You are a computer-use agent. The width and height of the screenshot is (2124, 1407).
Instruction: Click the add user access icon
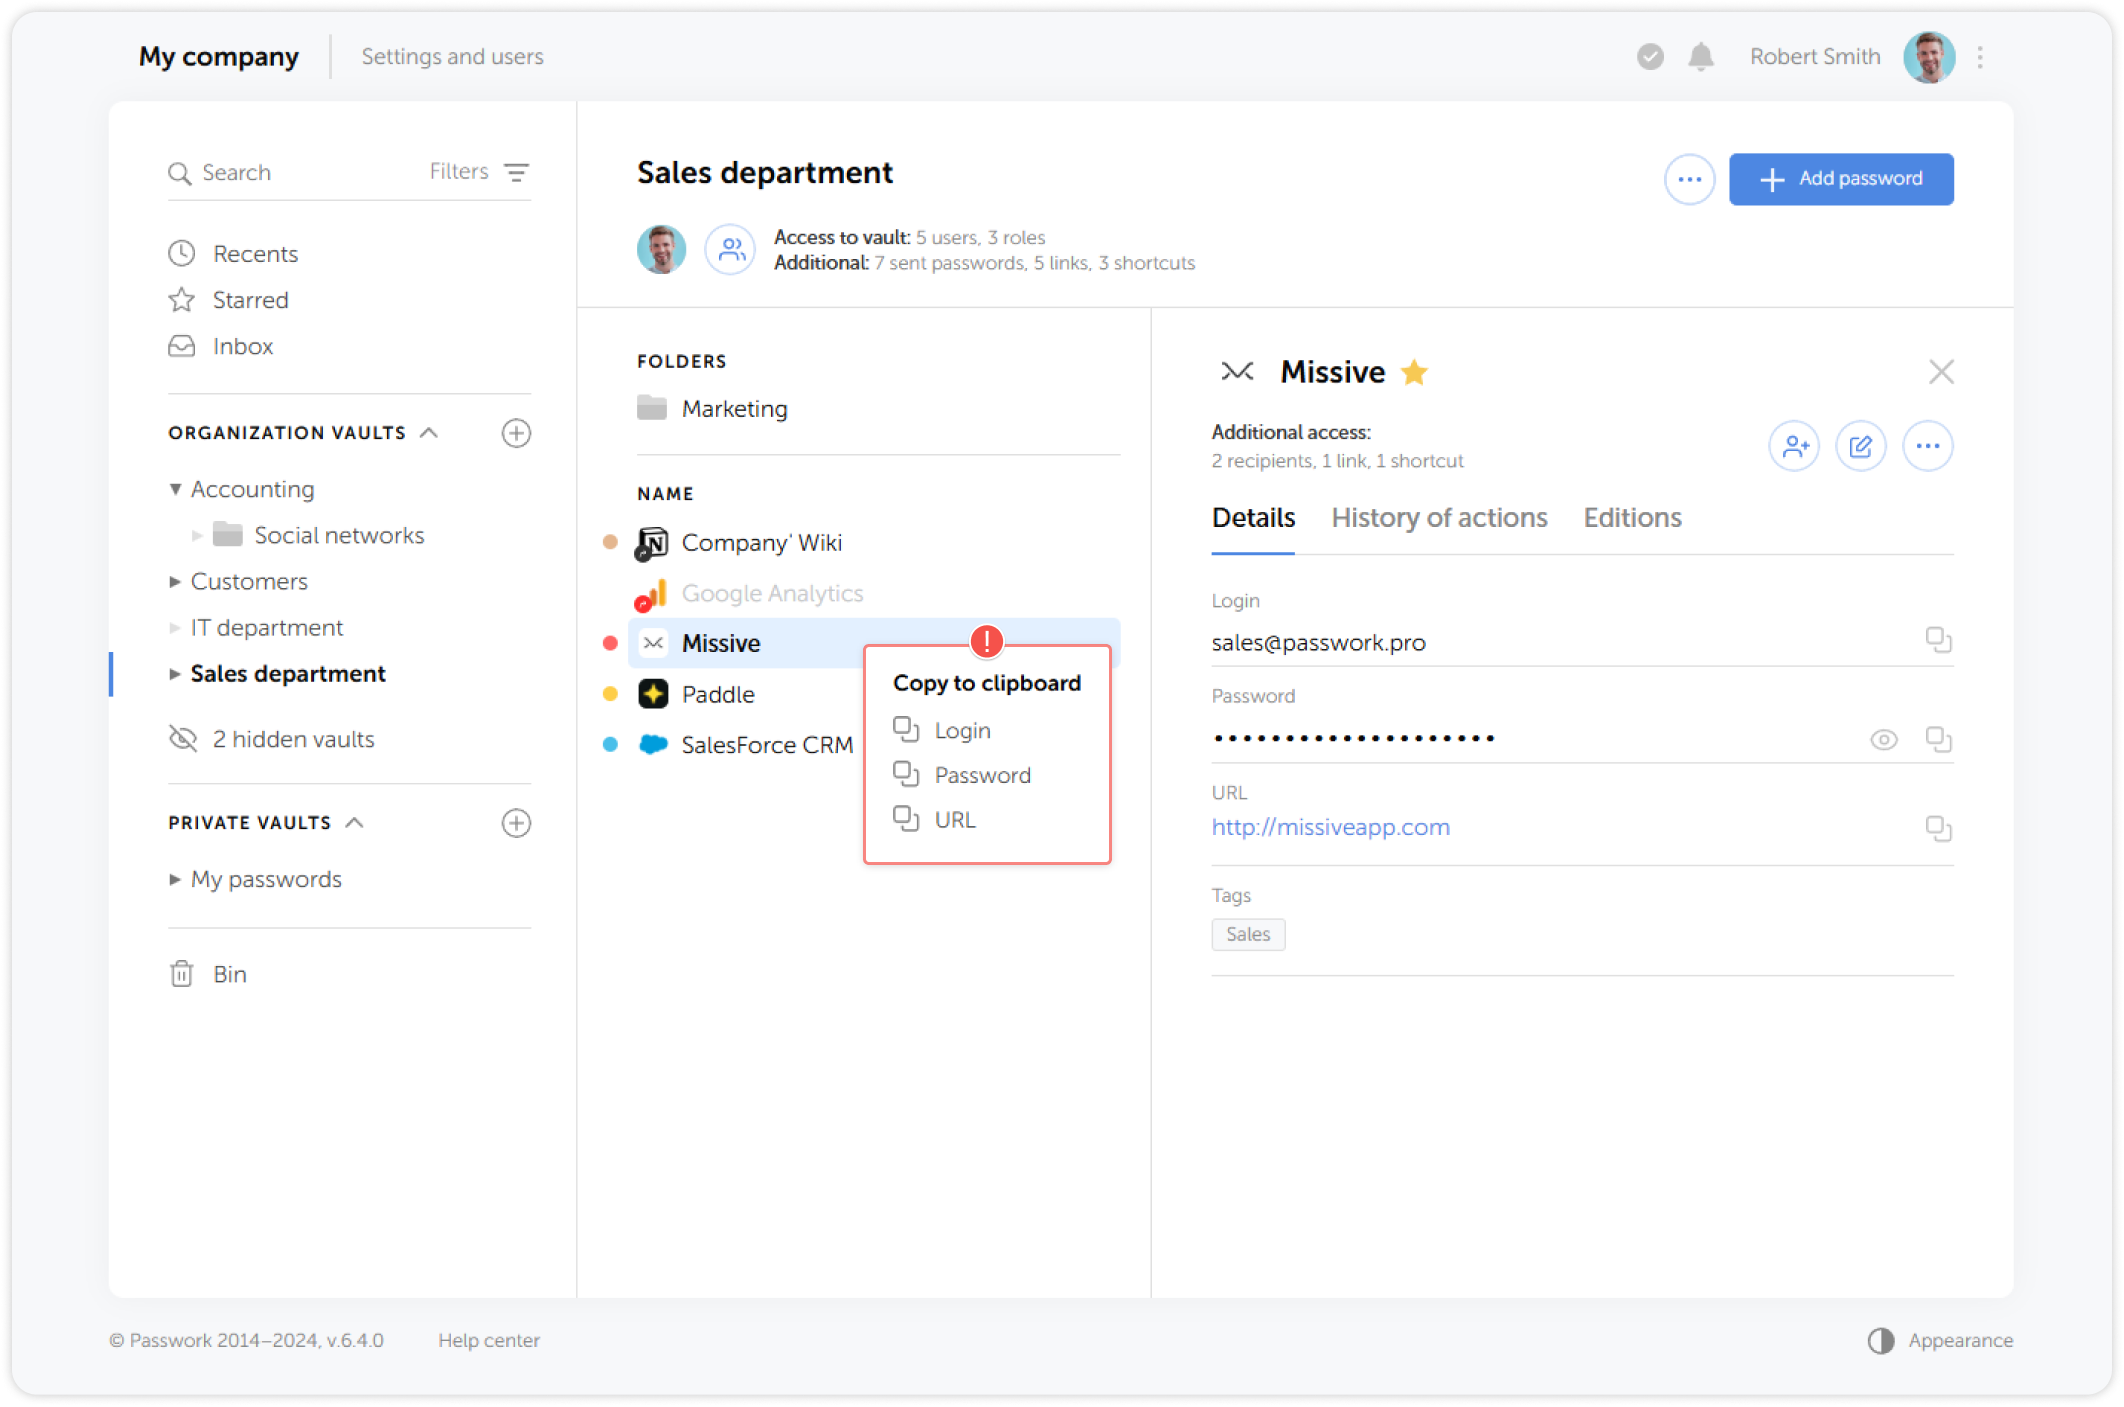(1794, 446)
